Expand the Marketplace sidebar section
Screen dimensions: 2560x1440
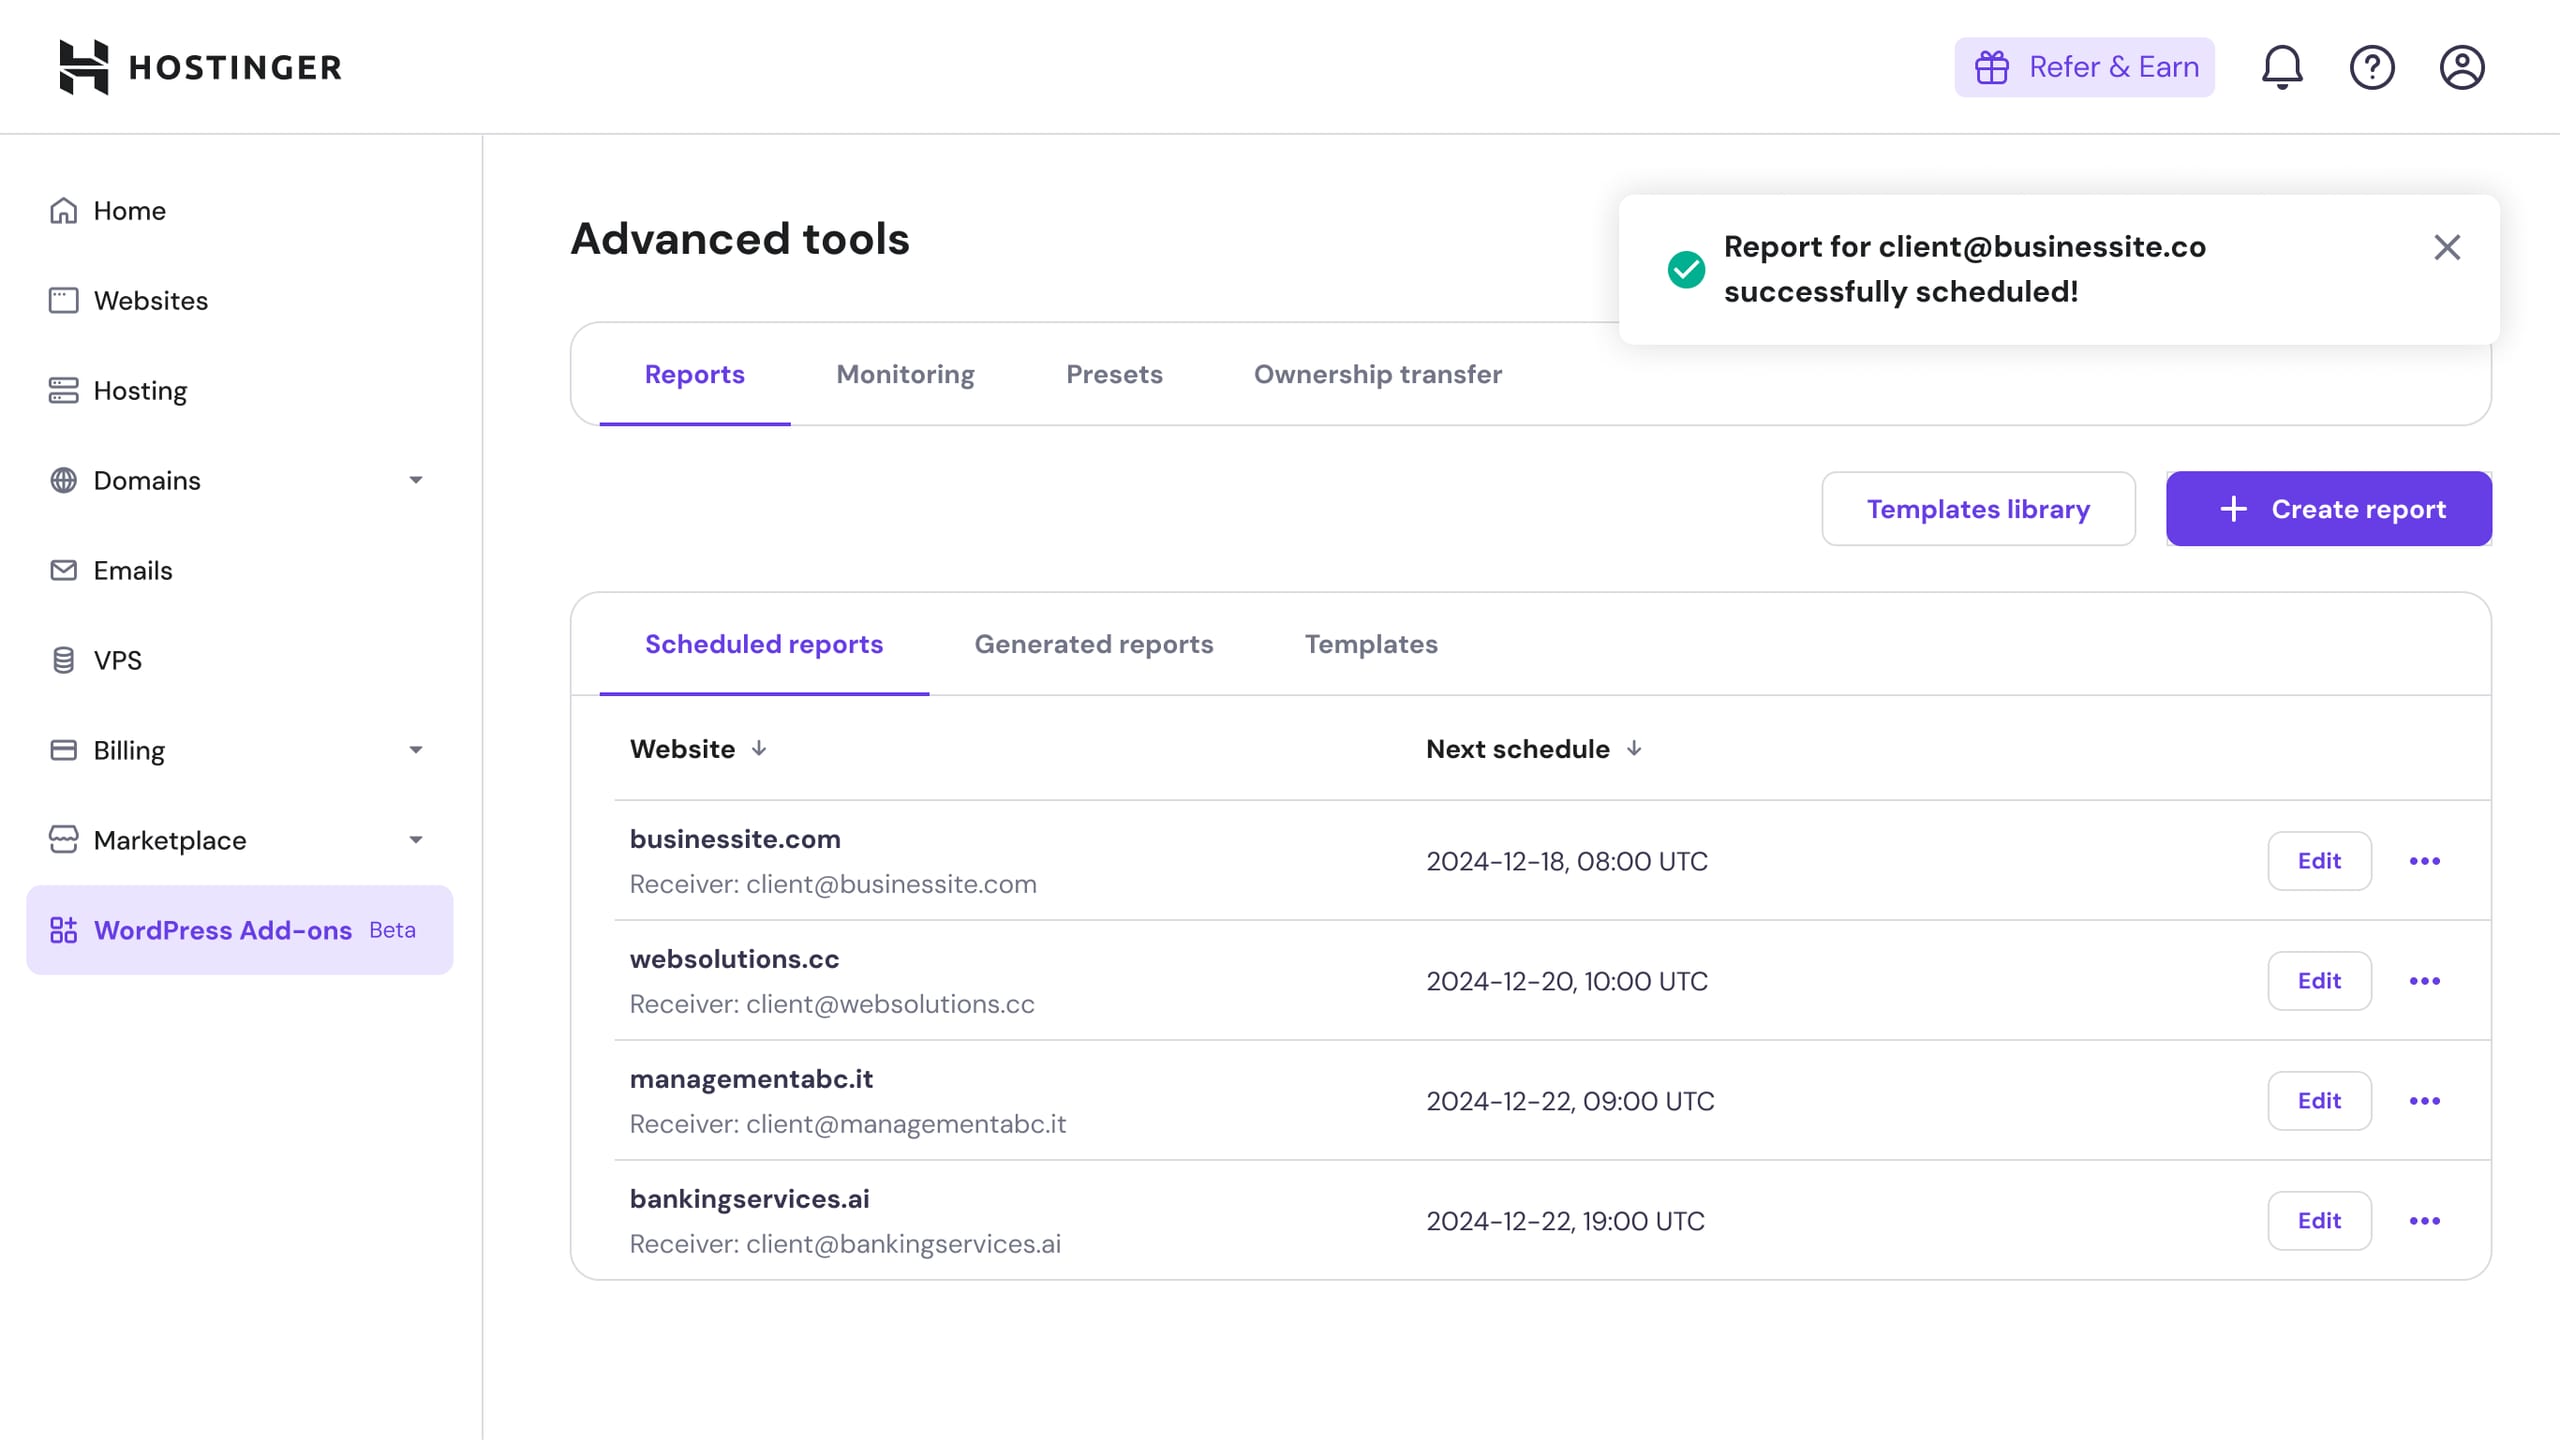[x=416, y=840]
